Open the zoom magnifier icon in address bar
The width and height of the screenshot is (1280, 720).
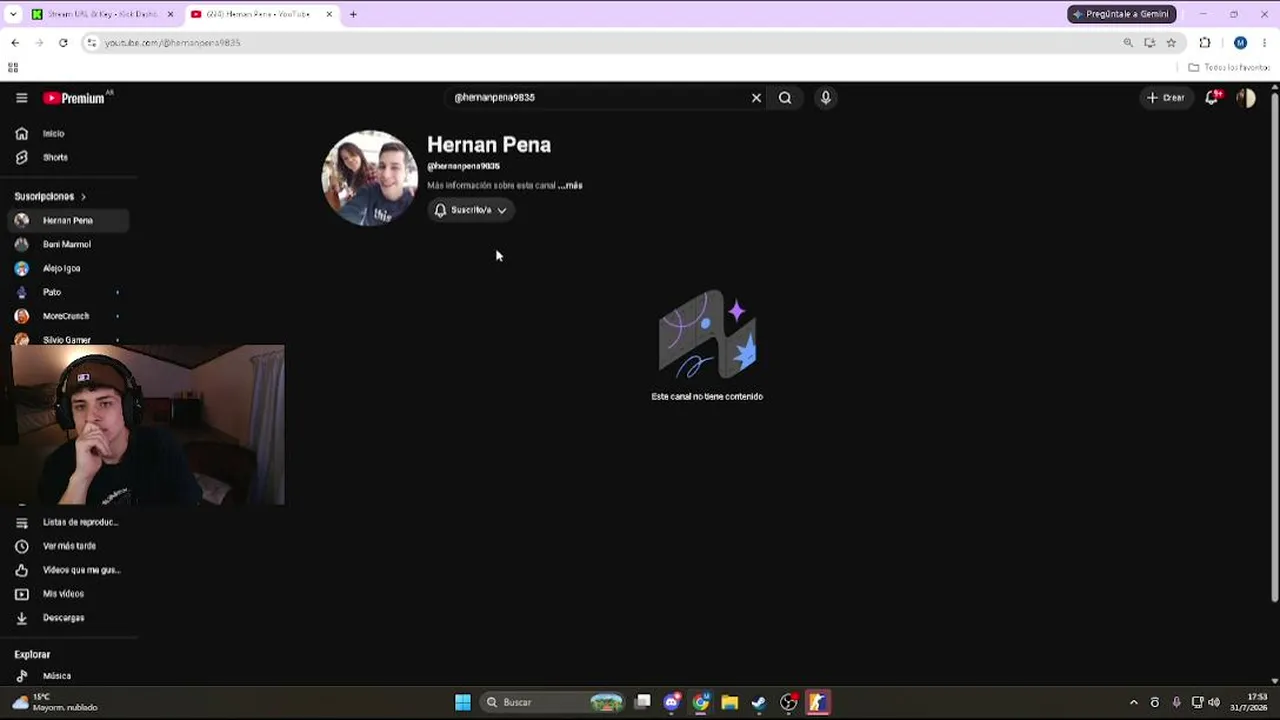(x=1128, y=43)
